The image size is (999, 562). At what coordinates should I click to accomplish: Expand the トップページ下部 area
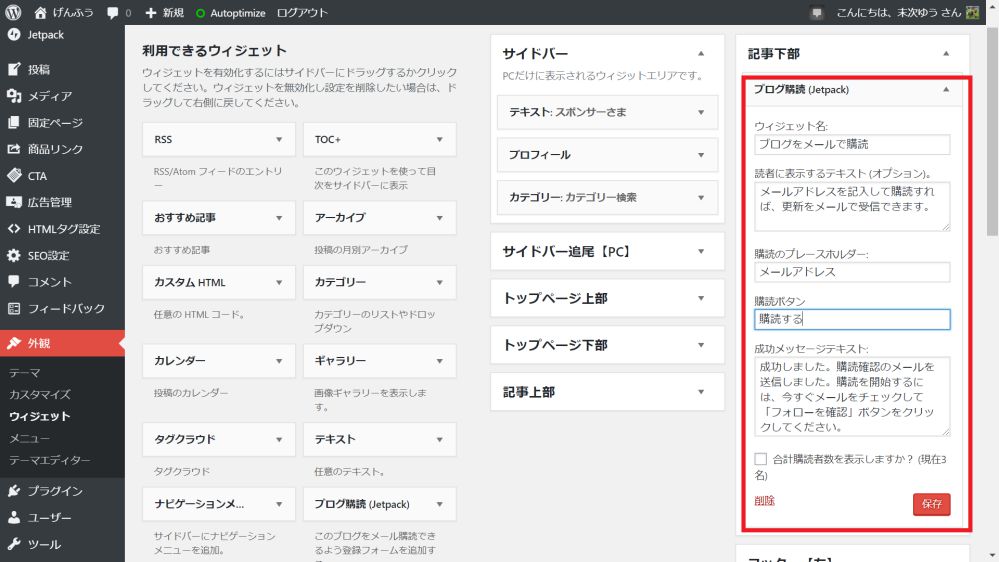701,345
